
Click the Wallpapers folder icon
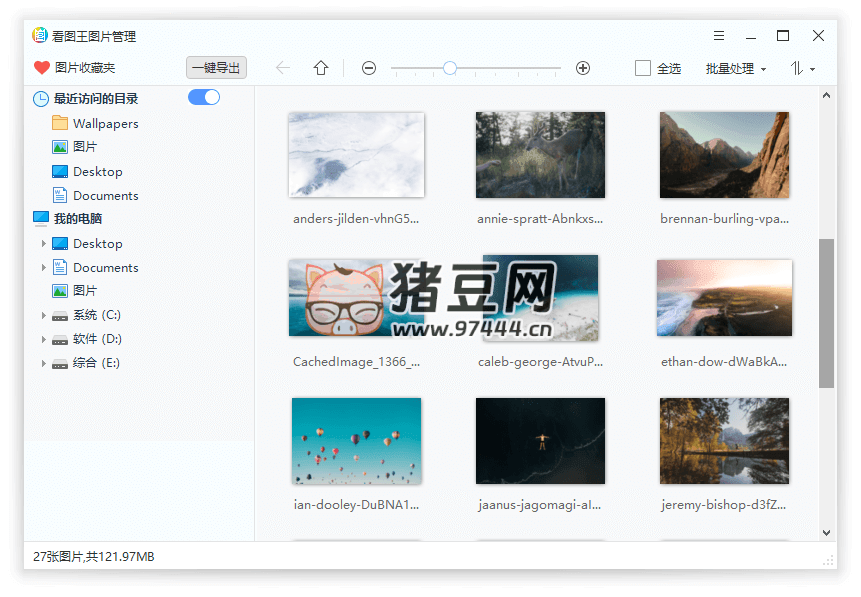(60, 122)
